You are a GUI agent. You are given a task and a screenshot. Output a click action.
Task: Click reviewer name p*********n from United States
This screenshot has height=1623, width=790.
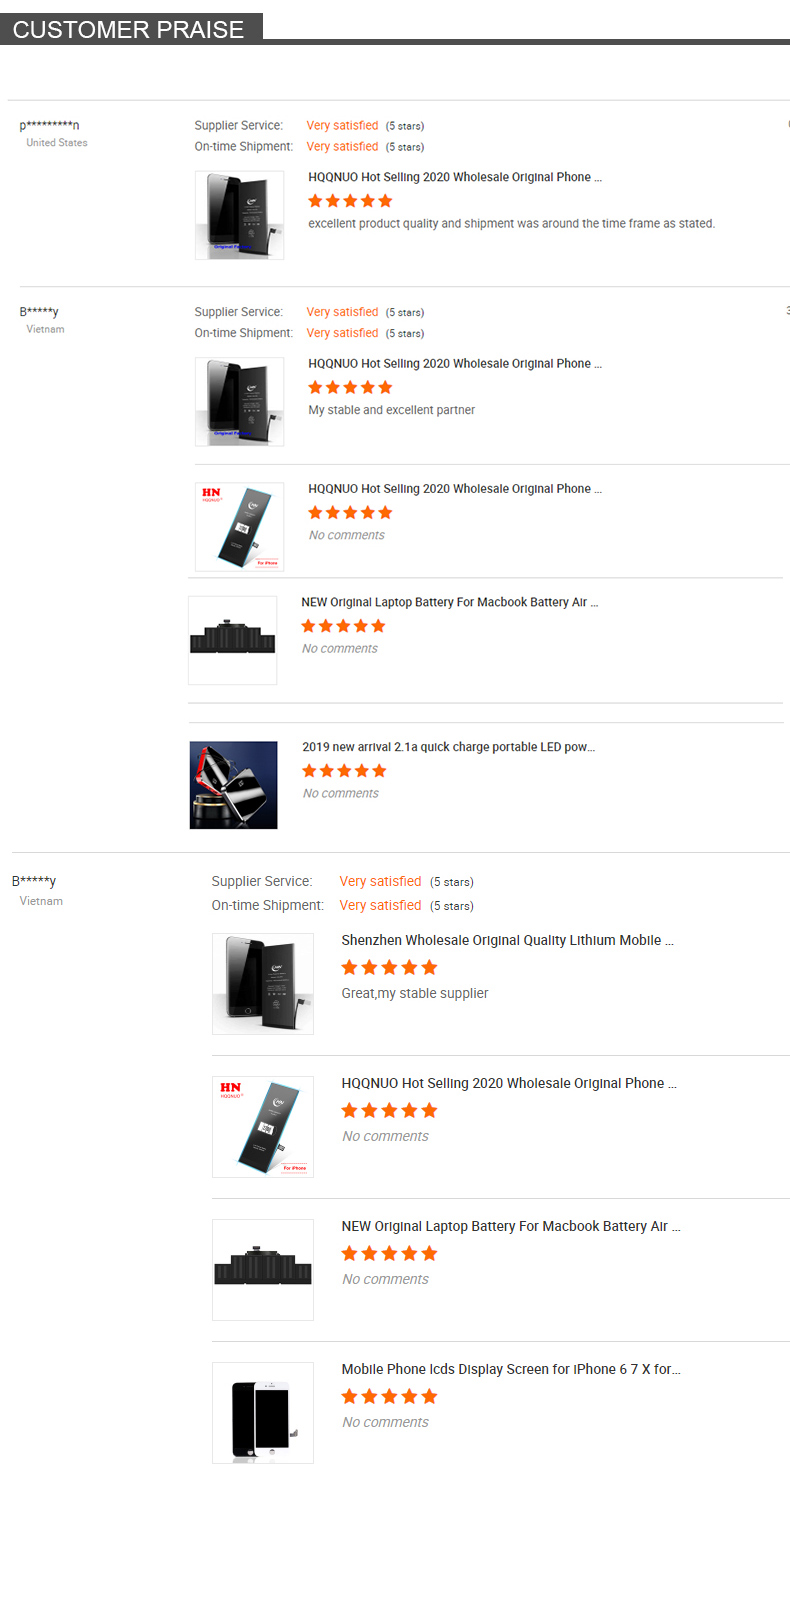(x=49, y=125)
